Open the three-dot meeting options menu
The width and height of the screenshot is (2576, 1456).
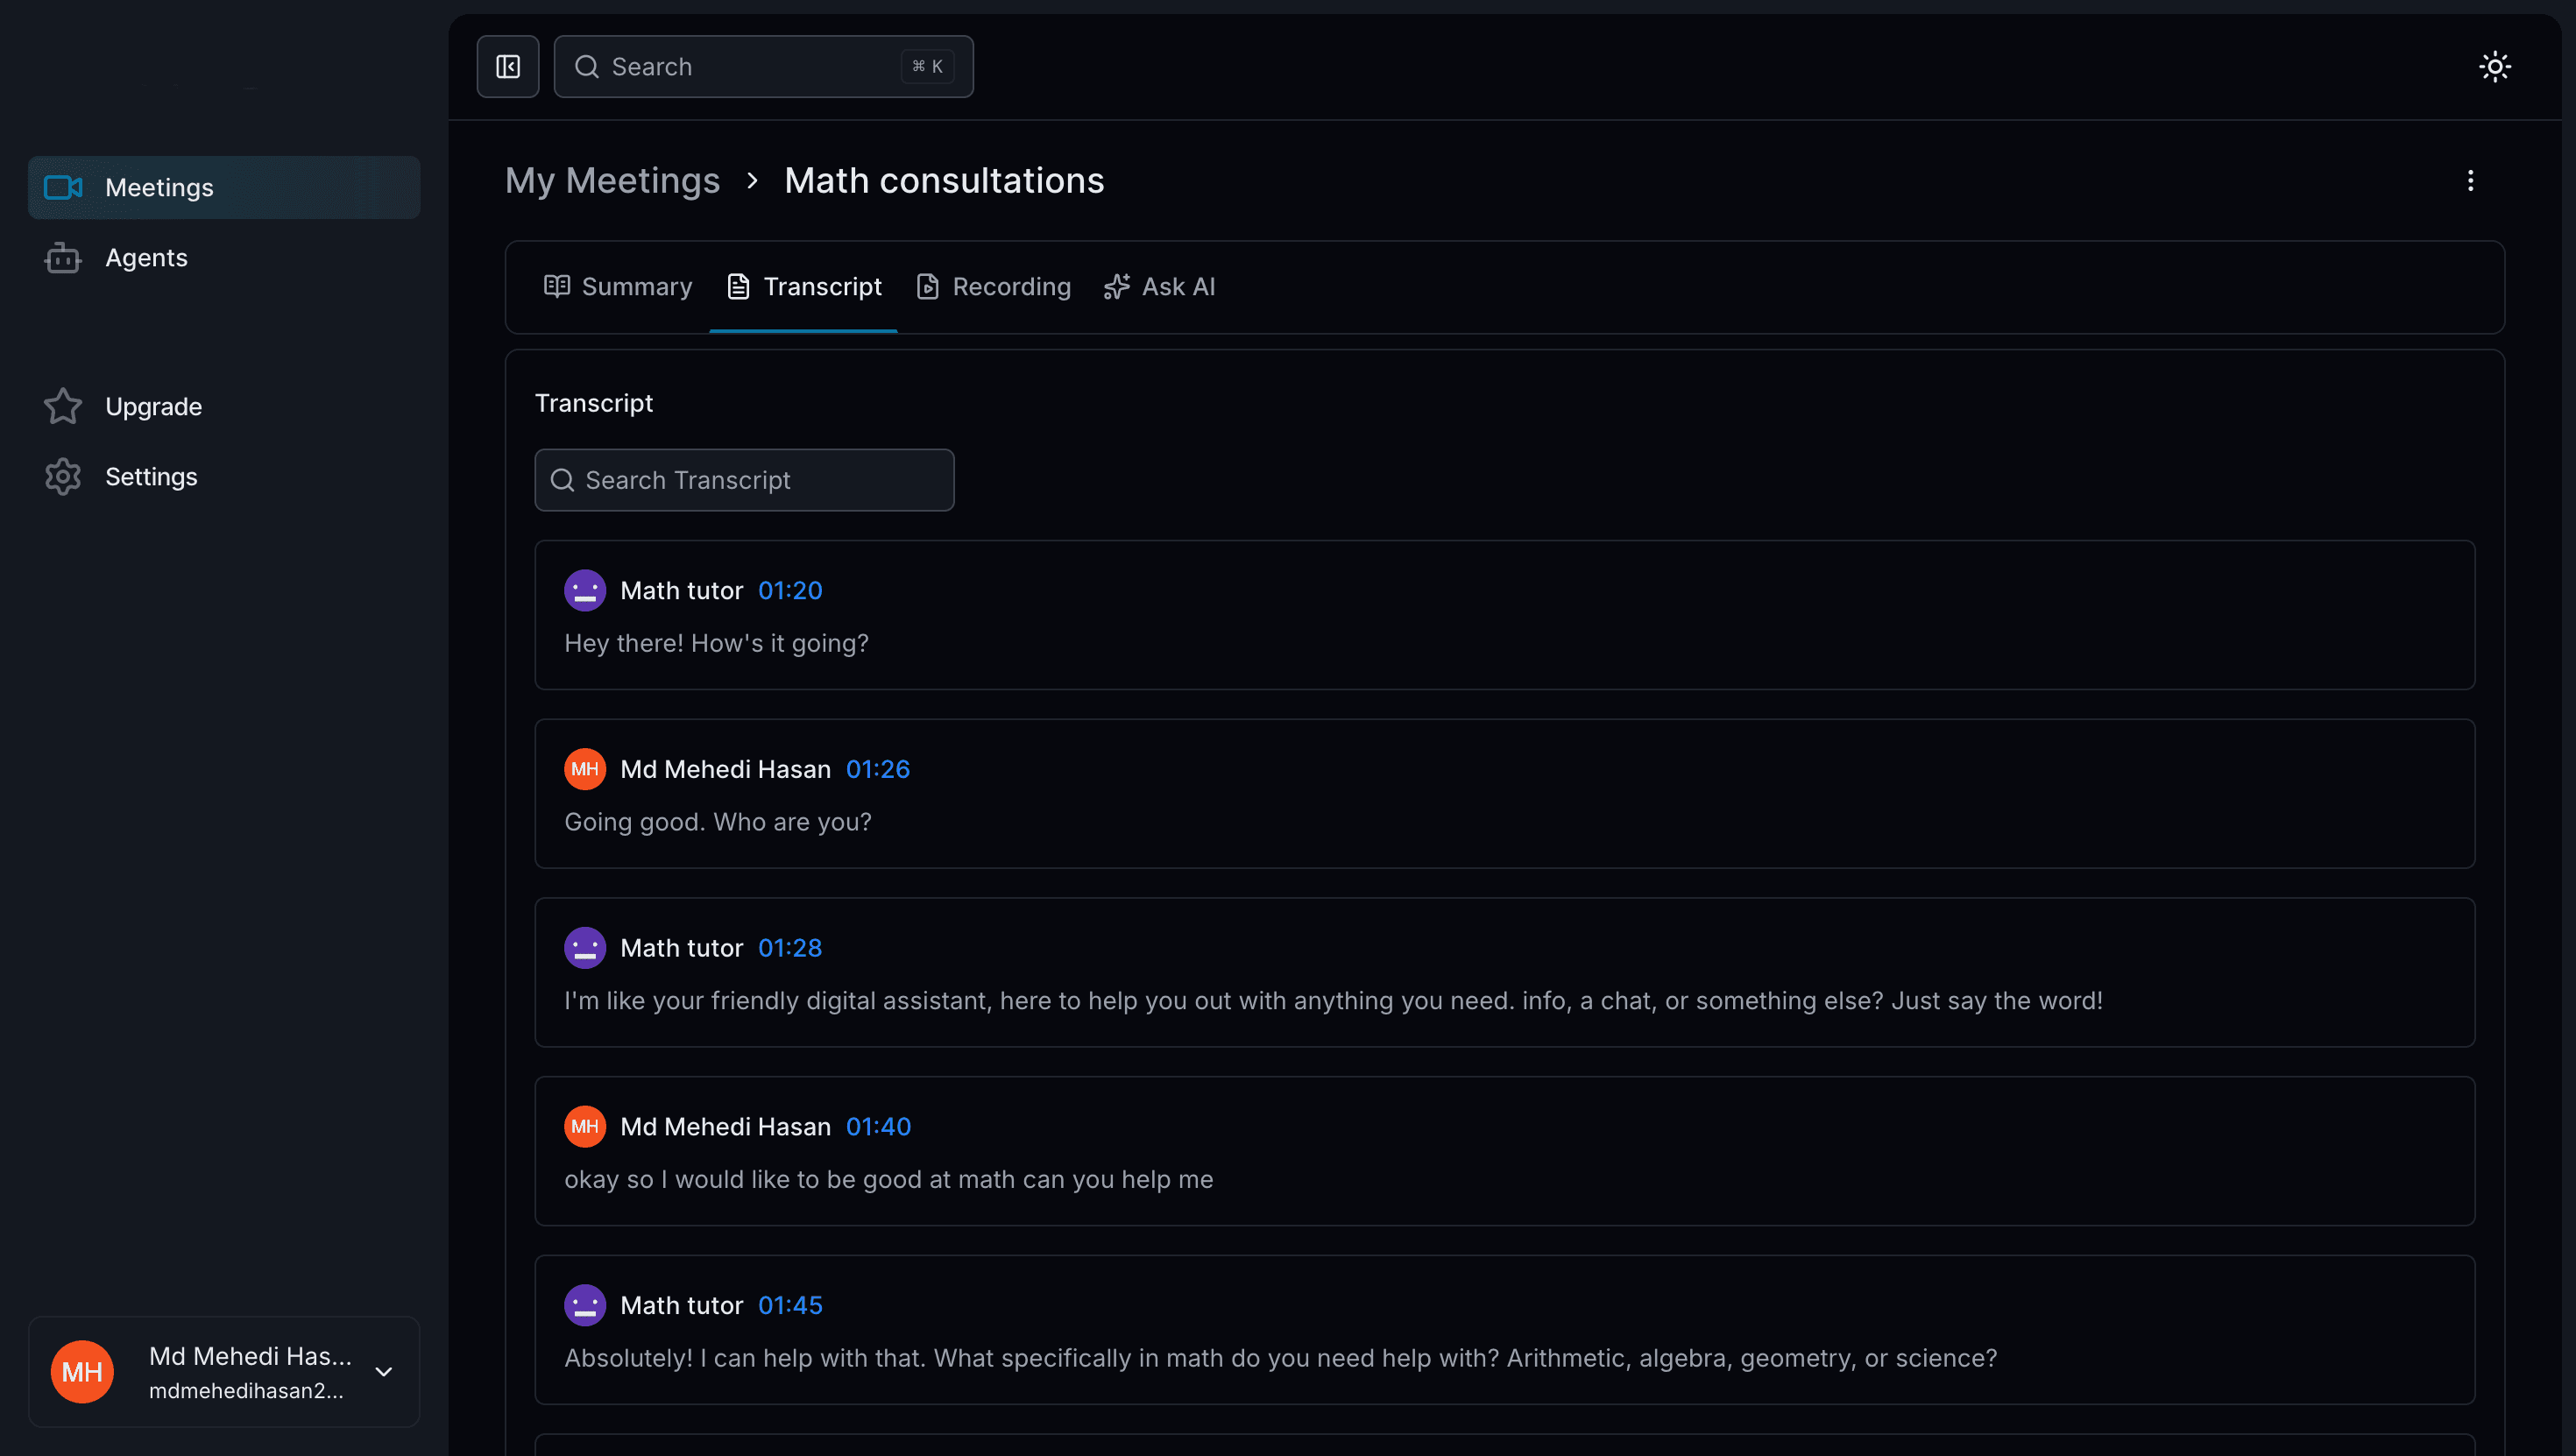click(x=2470, y=181)
